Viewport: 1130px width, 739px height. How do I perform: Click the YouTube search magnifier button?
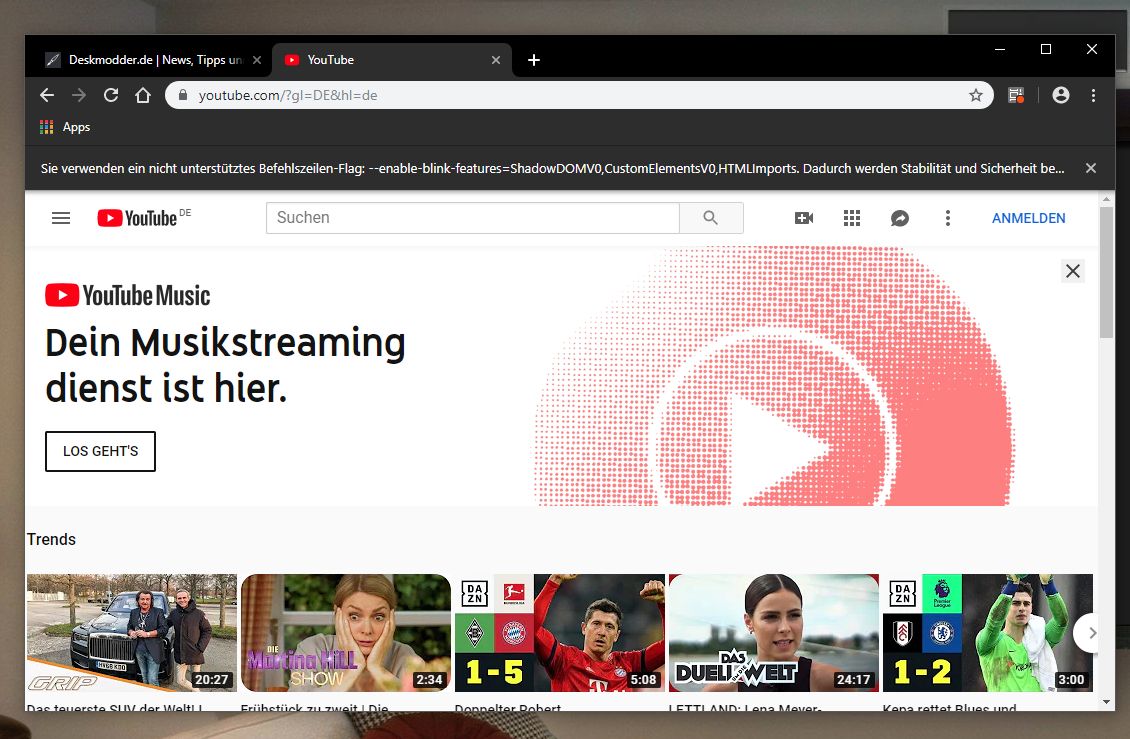(711, 218)
